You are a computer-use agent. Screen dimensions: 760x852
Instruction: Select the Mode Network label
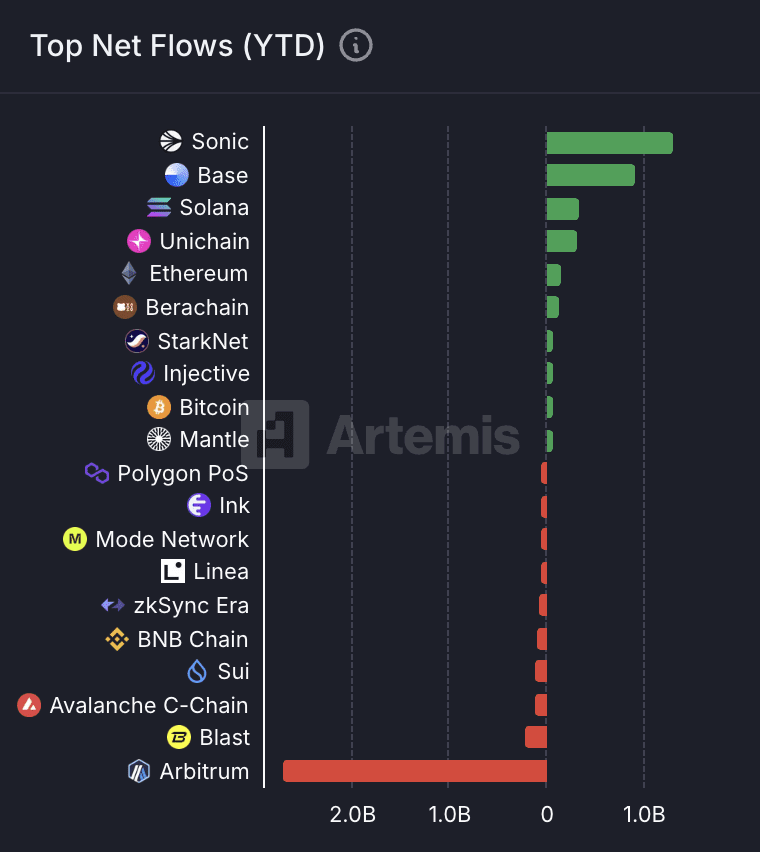tap(172, 540)
